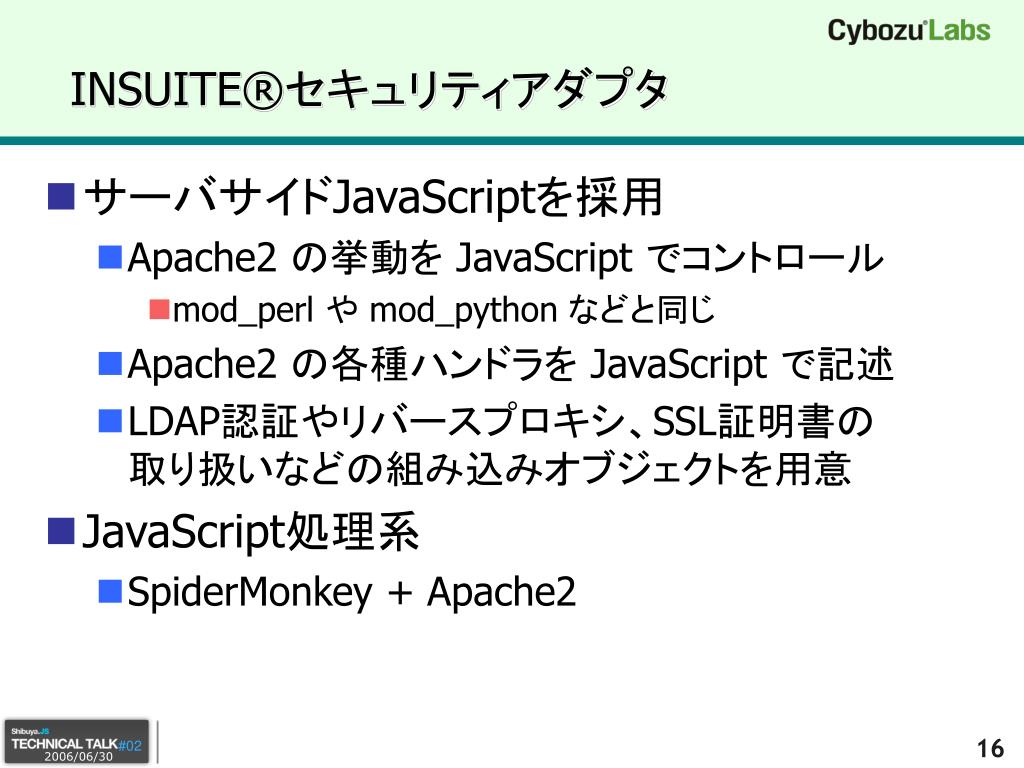
Task: Click the line Apache2 の挙動を JavaScript でコントロール
Action: click(505, 258)
